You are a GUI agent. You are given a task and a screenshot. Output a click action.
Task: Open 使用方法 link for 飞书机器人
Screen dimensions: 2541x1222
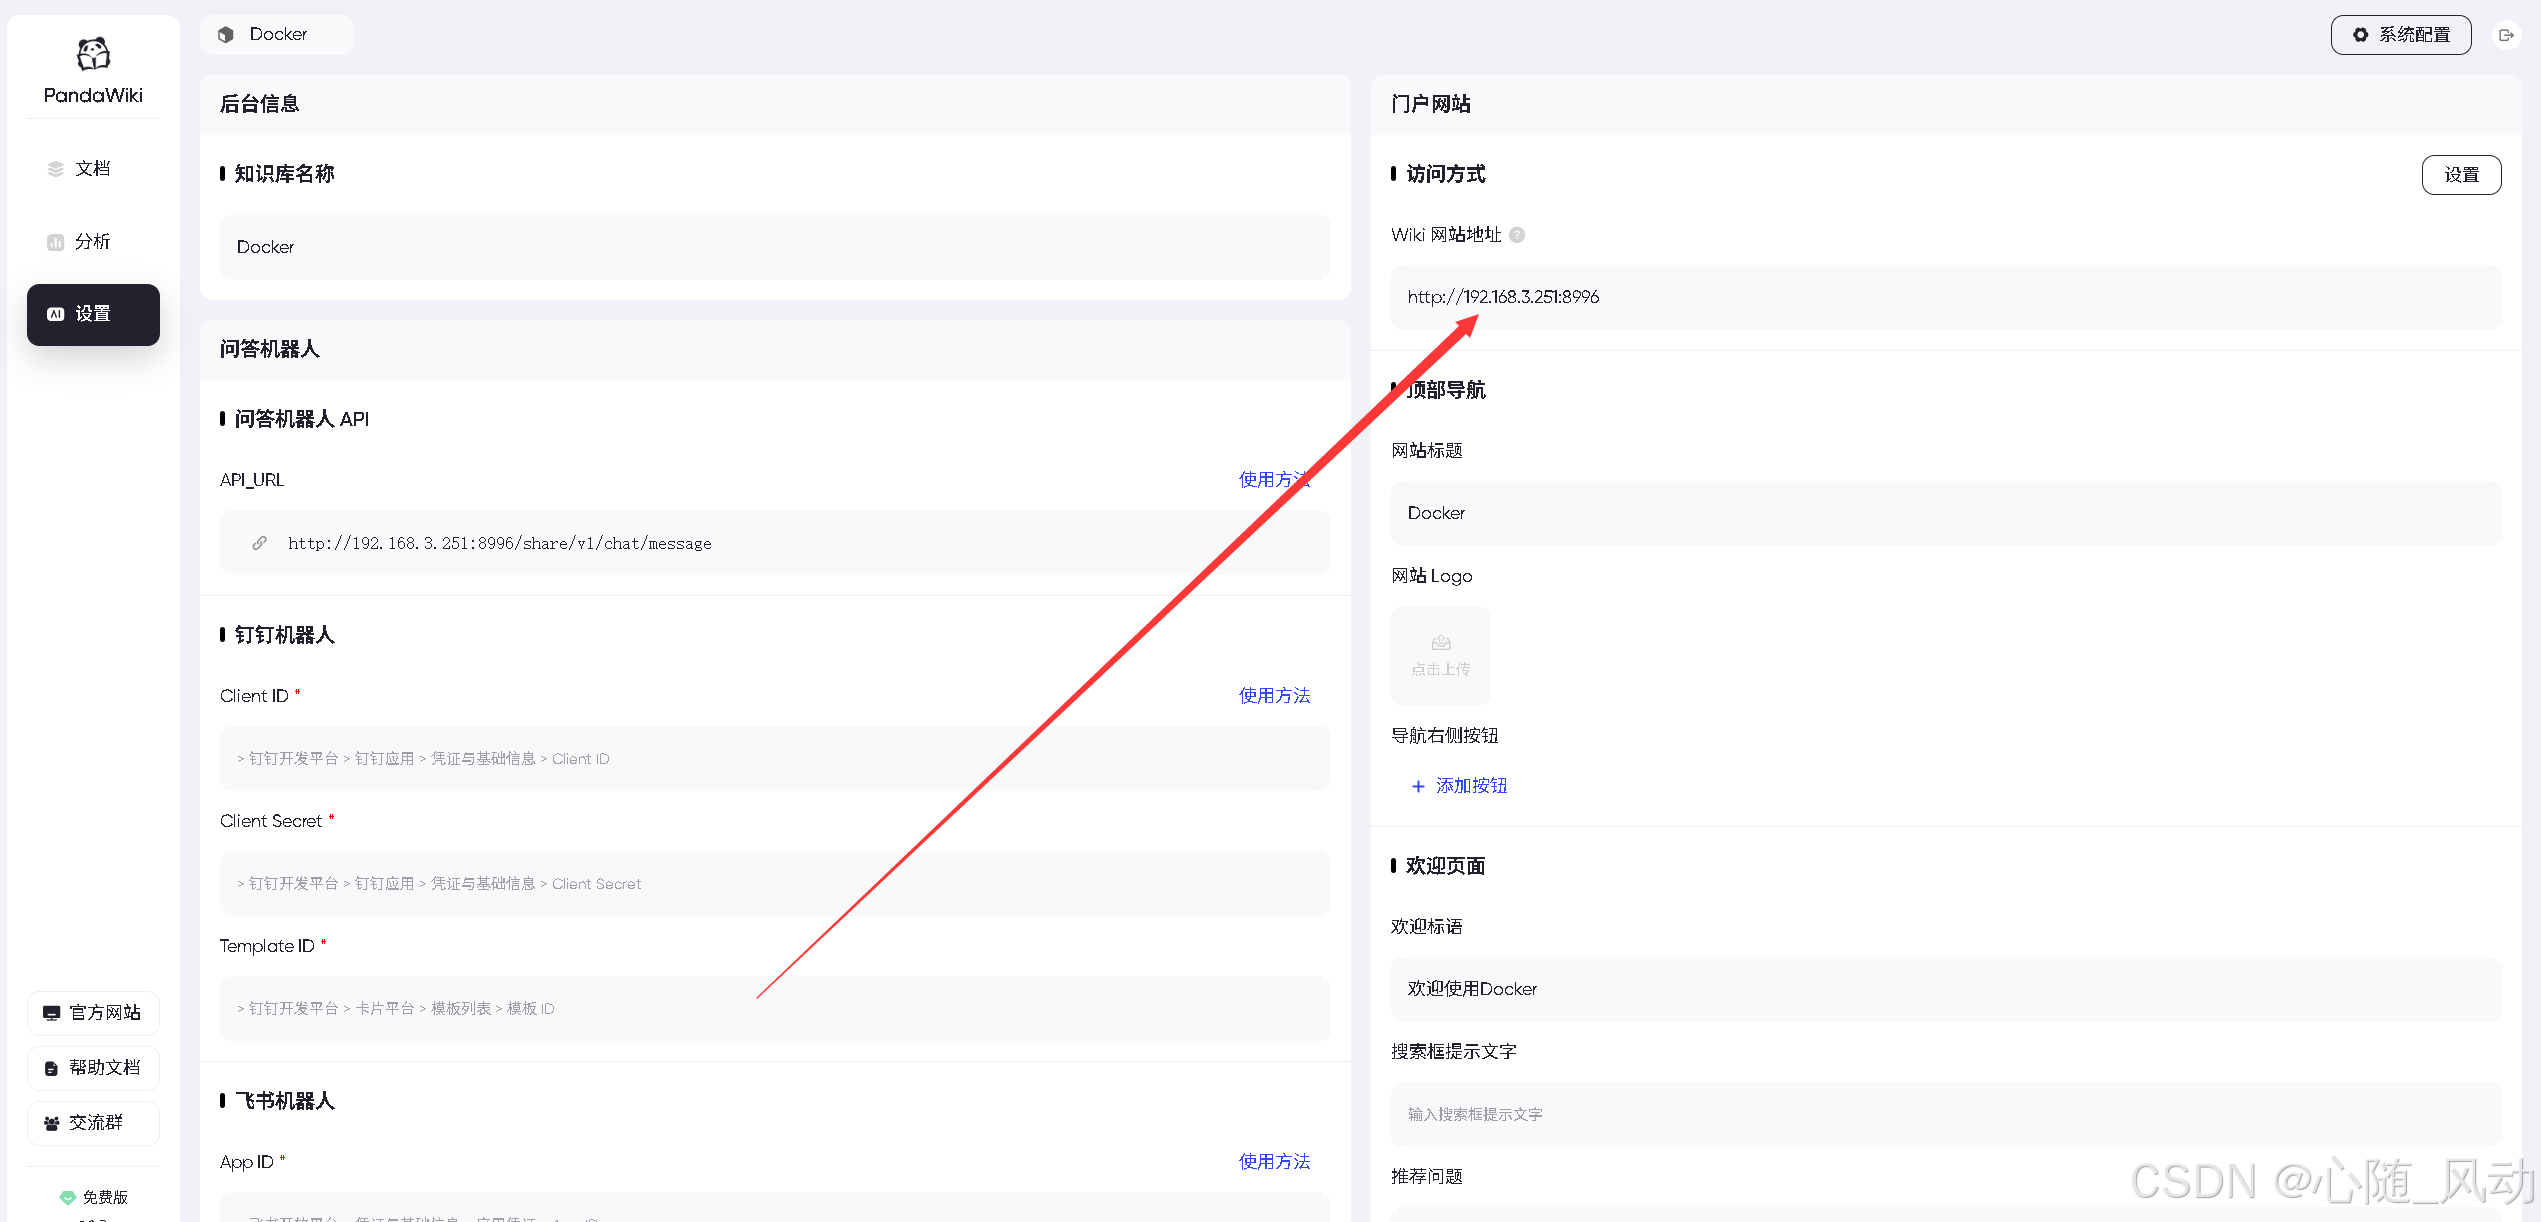point(1273,1162)
